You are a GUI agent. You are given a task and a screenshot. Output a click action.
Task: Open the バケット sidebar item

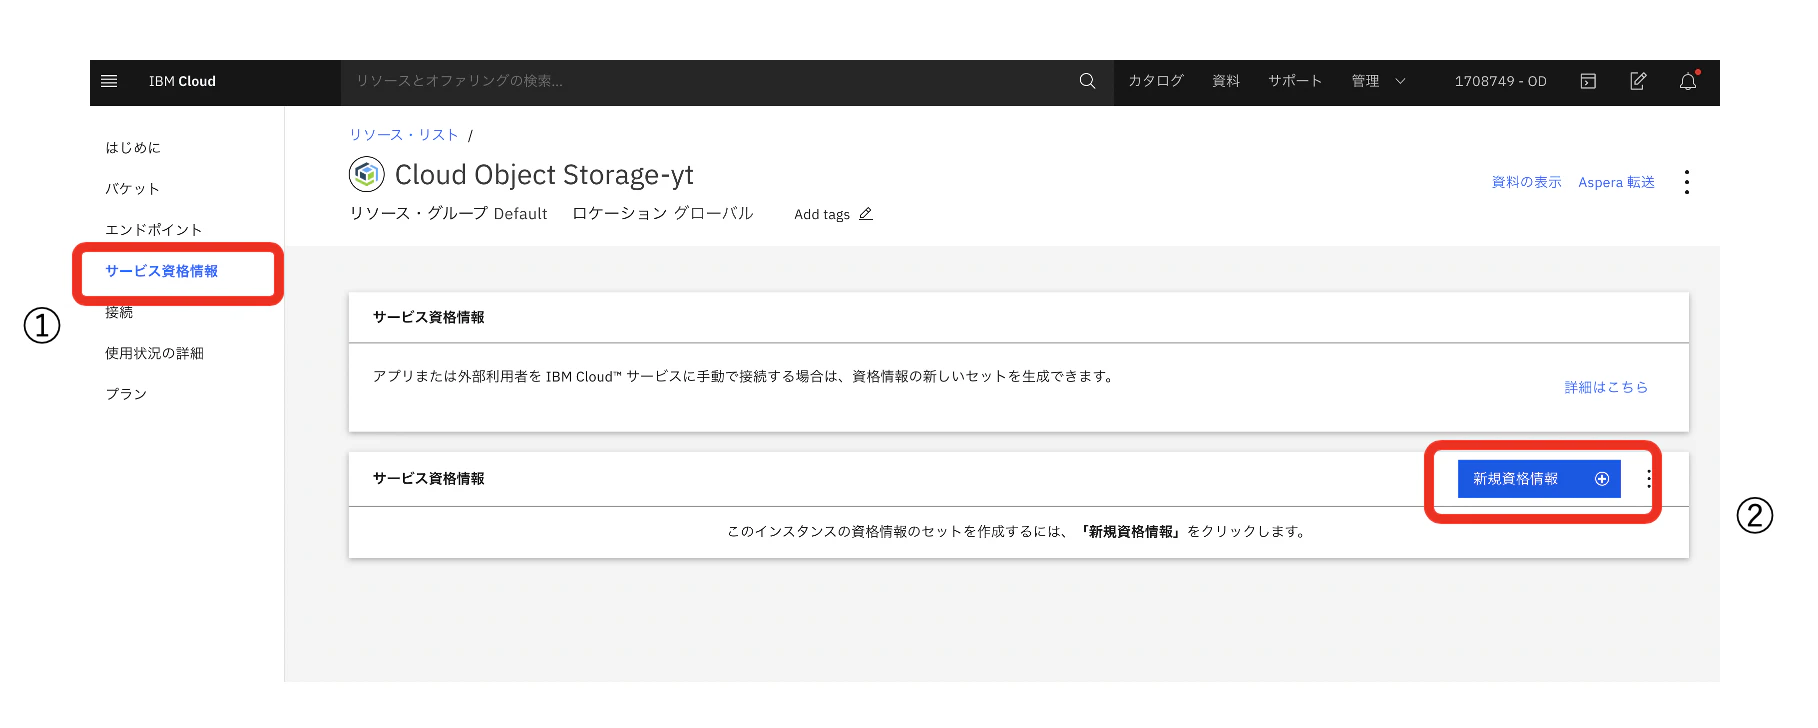point(133,189)
